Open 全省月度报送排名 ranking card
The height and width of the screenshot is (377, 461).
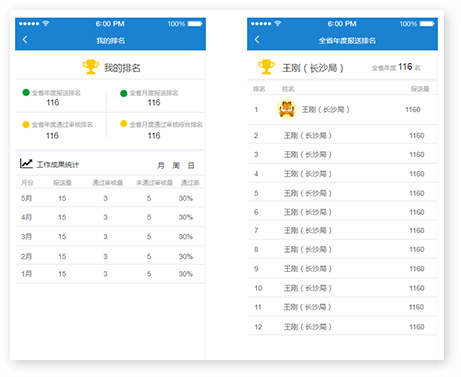pos(156,97)
